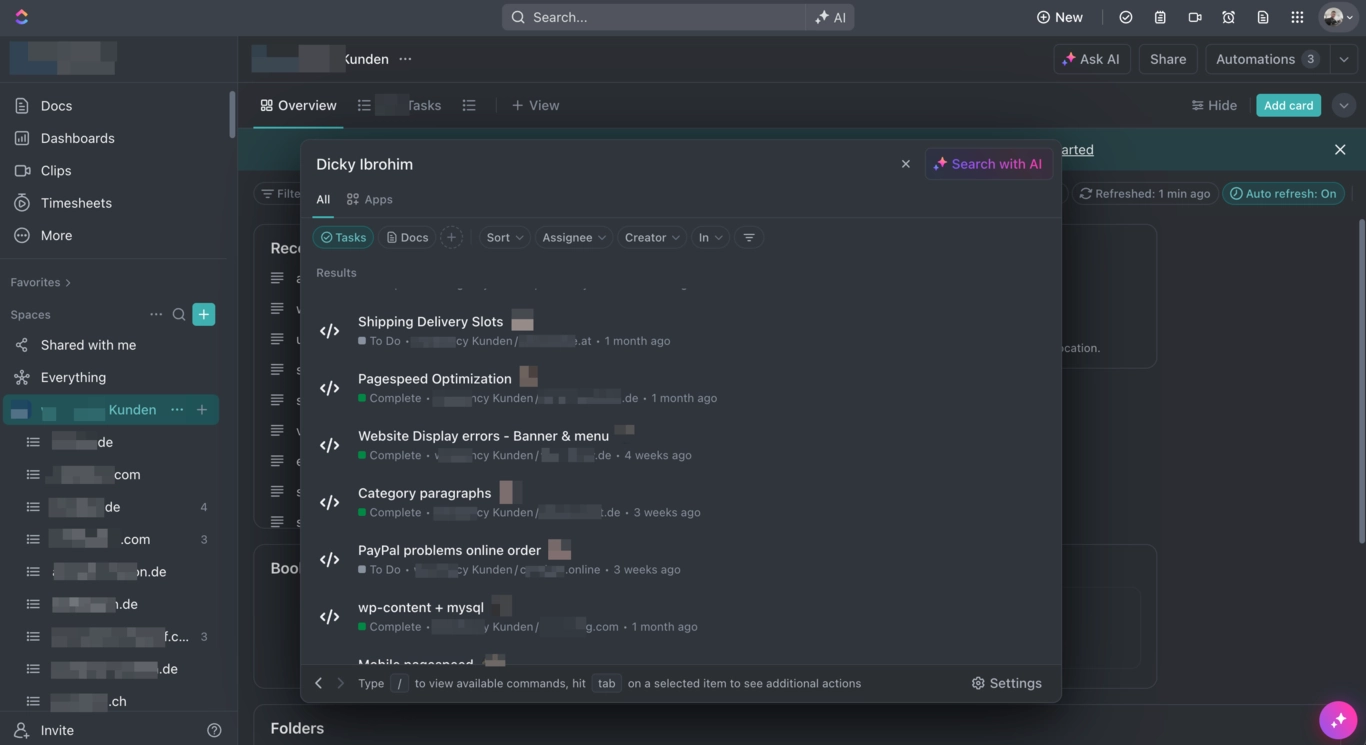Click the Search with AI button
The width and height of the screenshot is (1366, 745).
click(988, 164)
